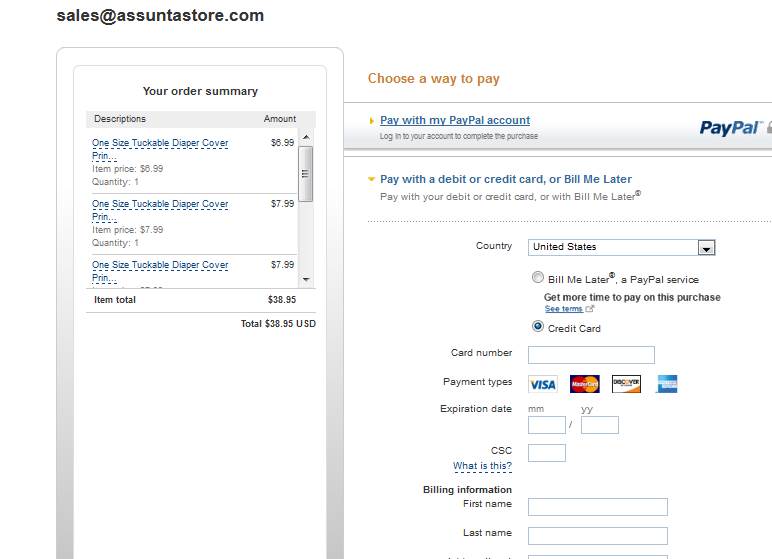772x559 pixels.
Task: Click the order summary scrollbar thumb
Action: [306, 173]
